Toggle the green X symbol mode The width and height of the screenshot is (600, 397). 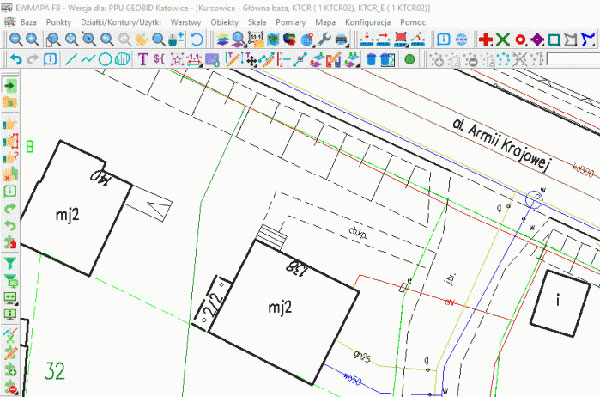[503, 39]
